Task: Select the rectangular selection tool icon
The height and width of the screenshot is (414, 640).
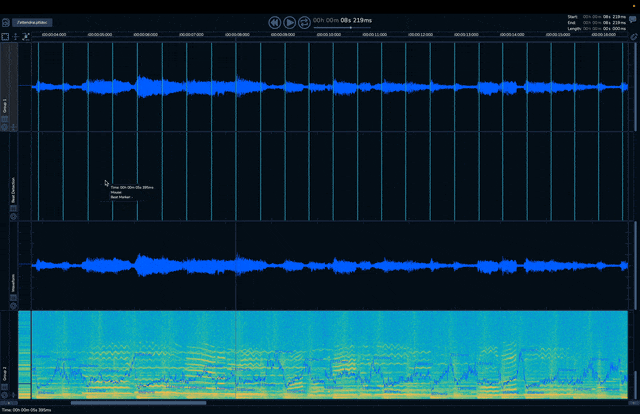Action: click(x=5, y=36)
